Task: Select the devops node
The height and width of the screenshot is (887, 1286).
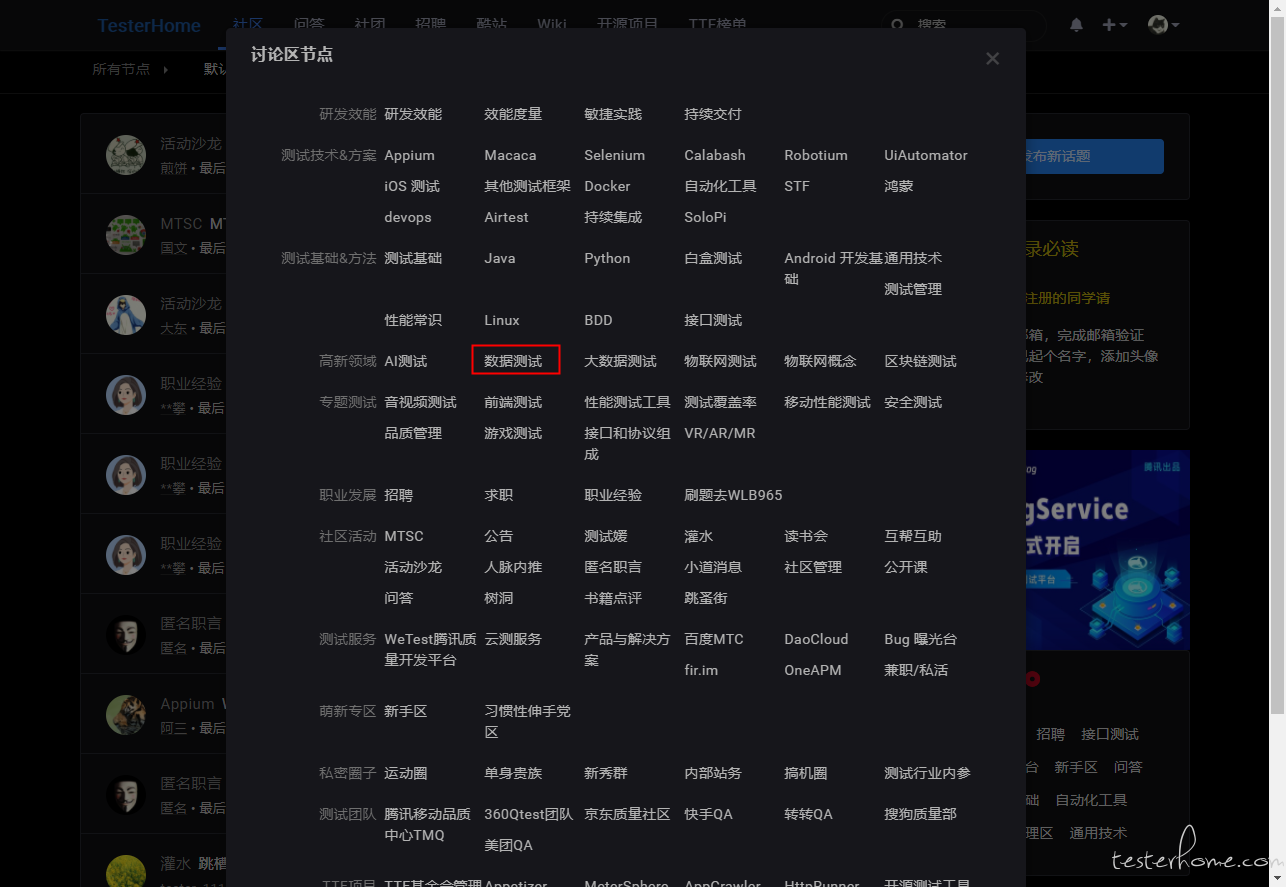Action: coord(408,217)
